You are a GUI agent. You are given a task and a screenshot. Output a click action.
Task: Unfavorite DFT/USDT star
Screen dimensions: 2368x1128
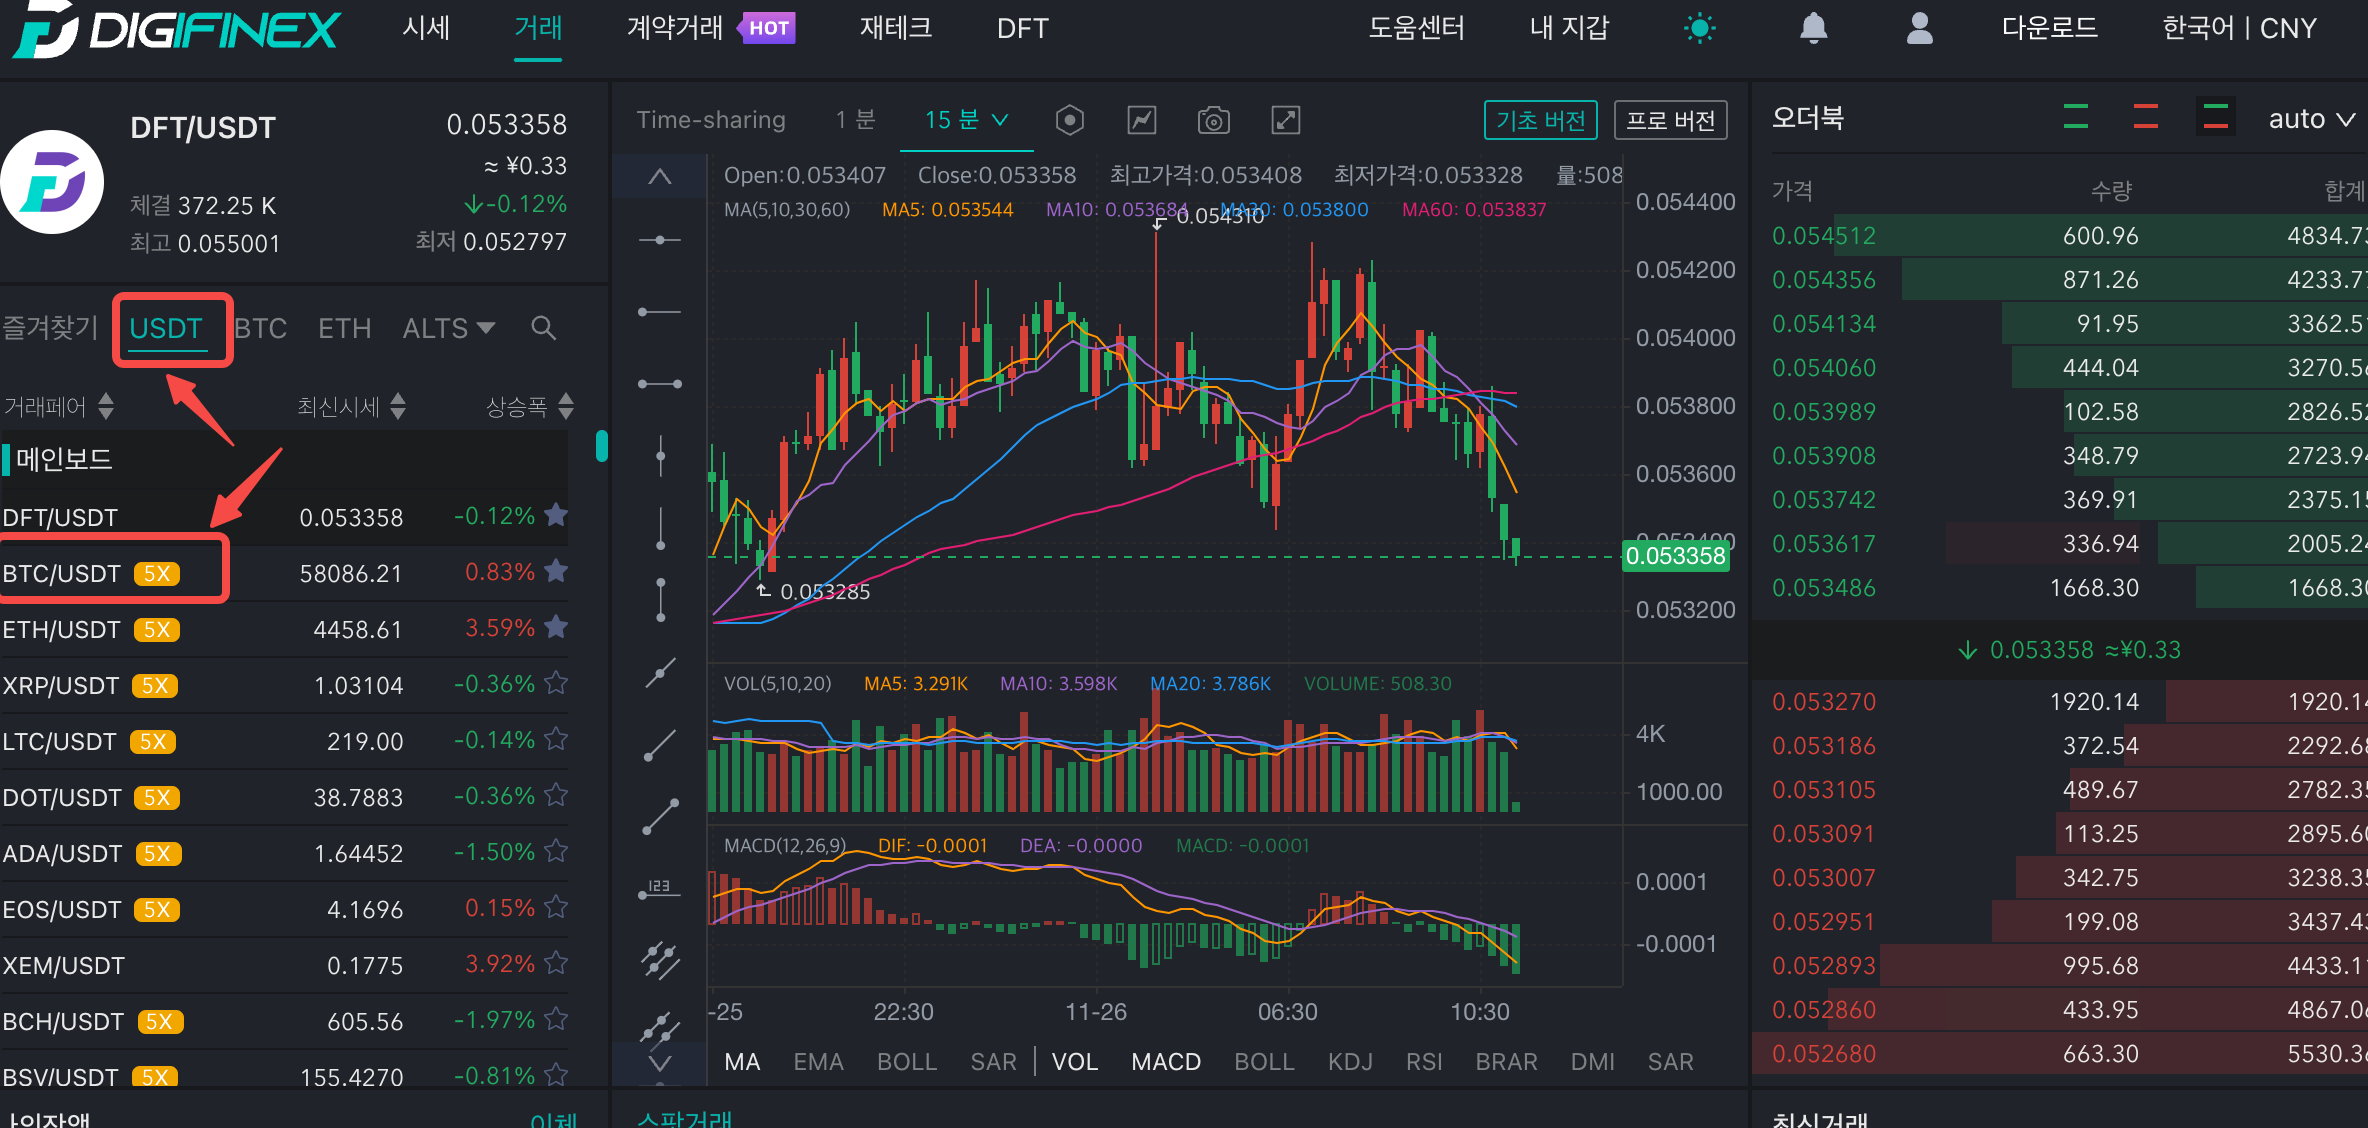[557, 516]
